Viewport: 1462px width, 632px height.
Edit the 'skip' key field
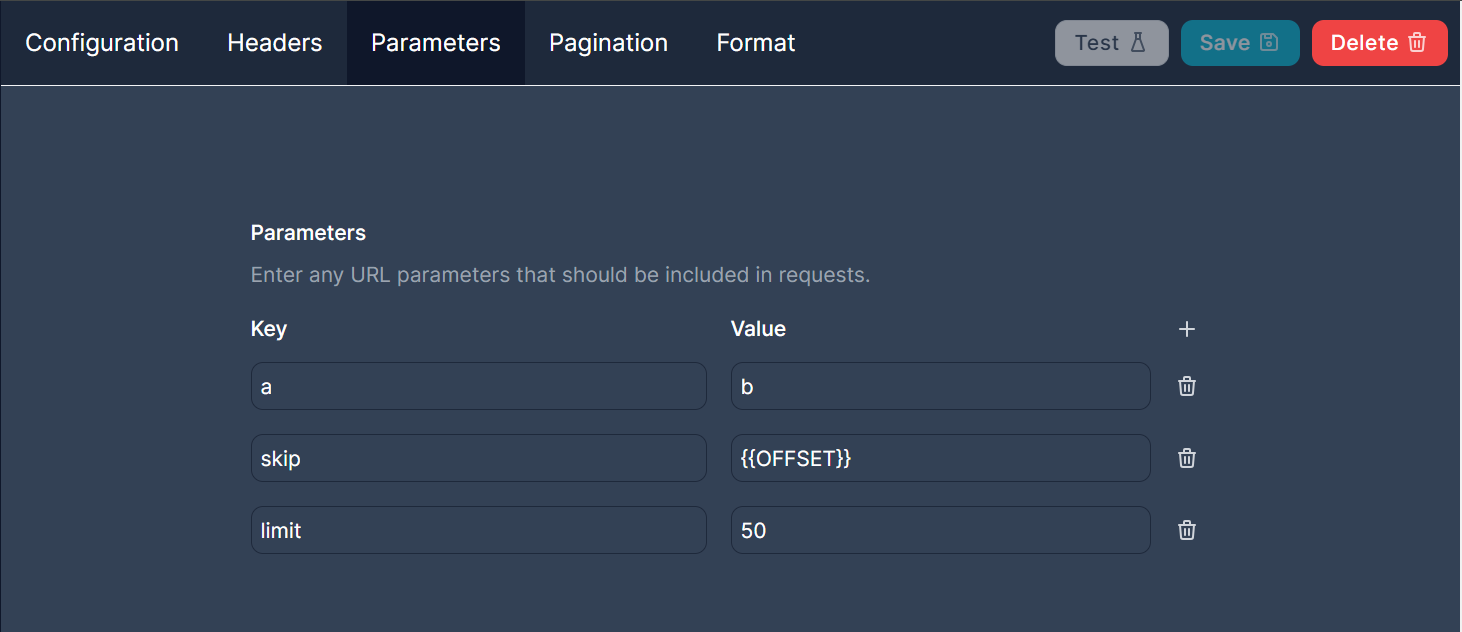[478, 458]
